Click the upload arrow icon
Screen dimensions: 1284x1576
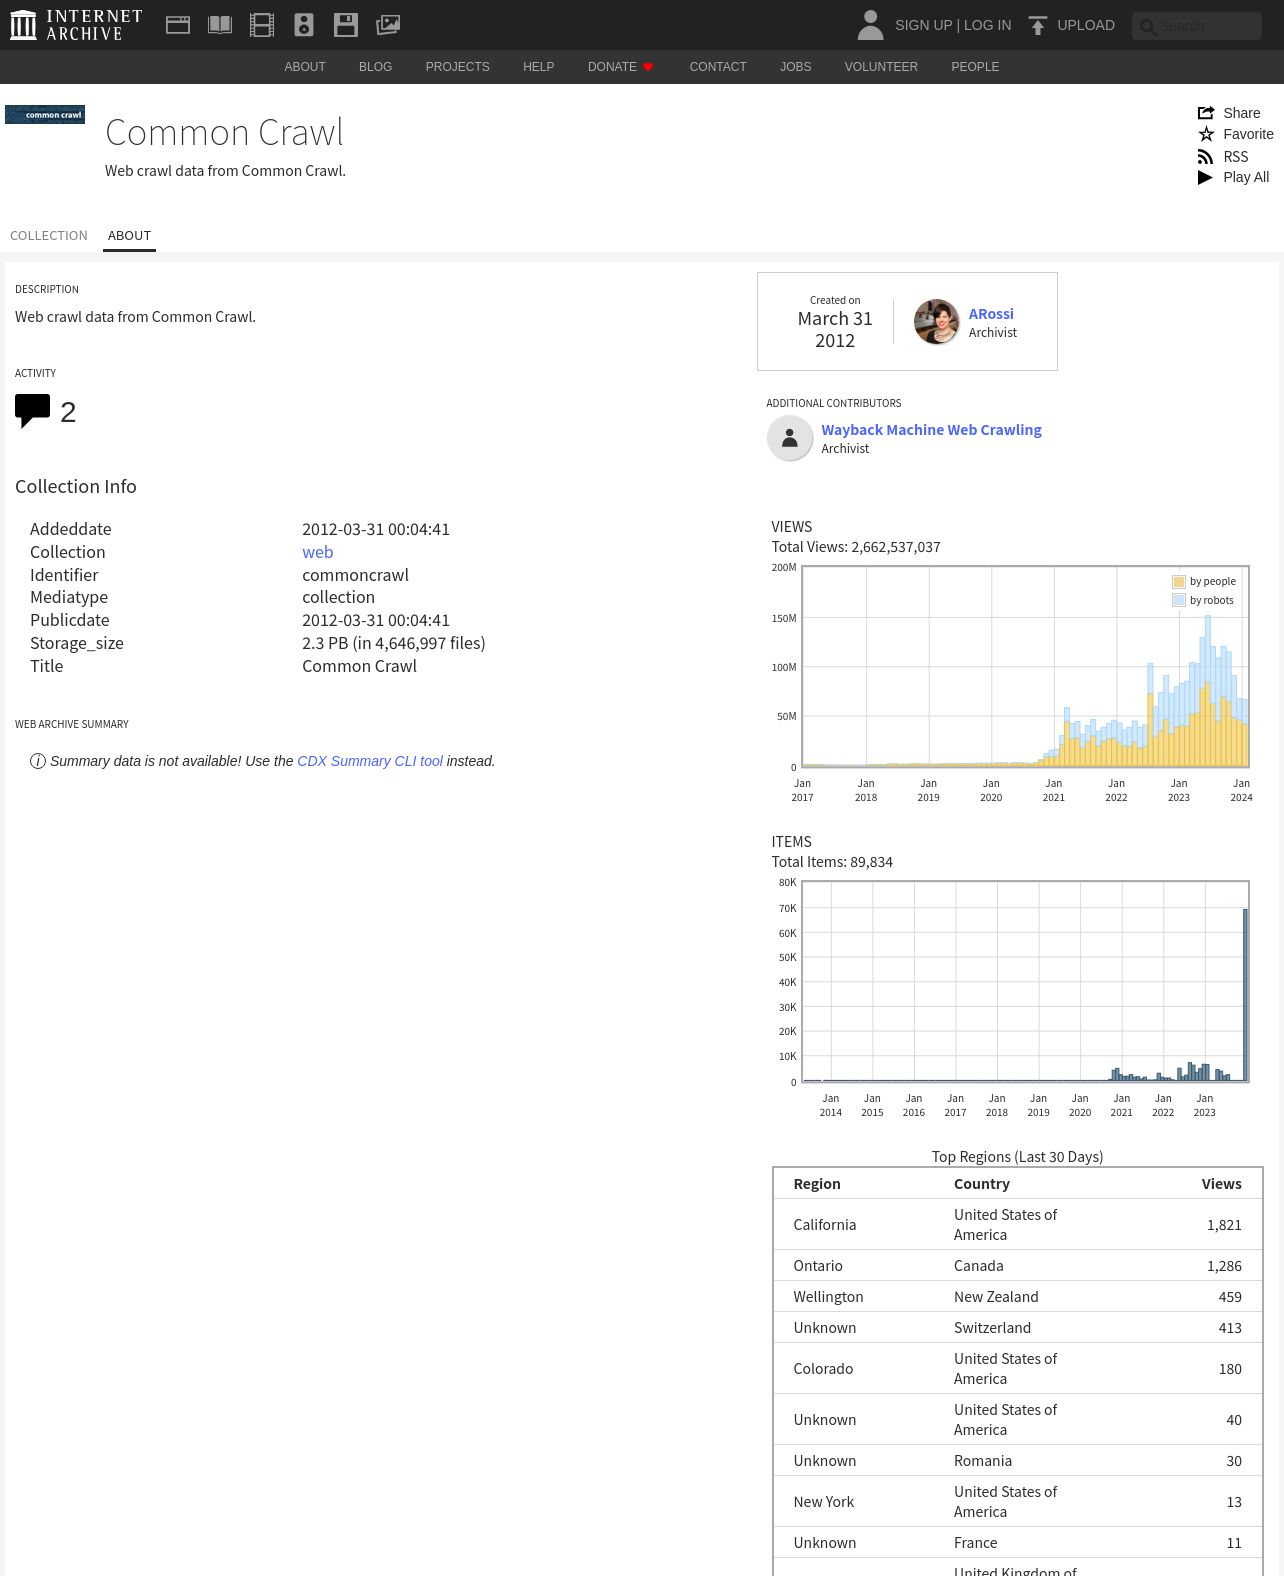point(1038,25)
